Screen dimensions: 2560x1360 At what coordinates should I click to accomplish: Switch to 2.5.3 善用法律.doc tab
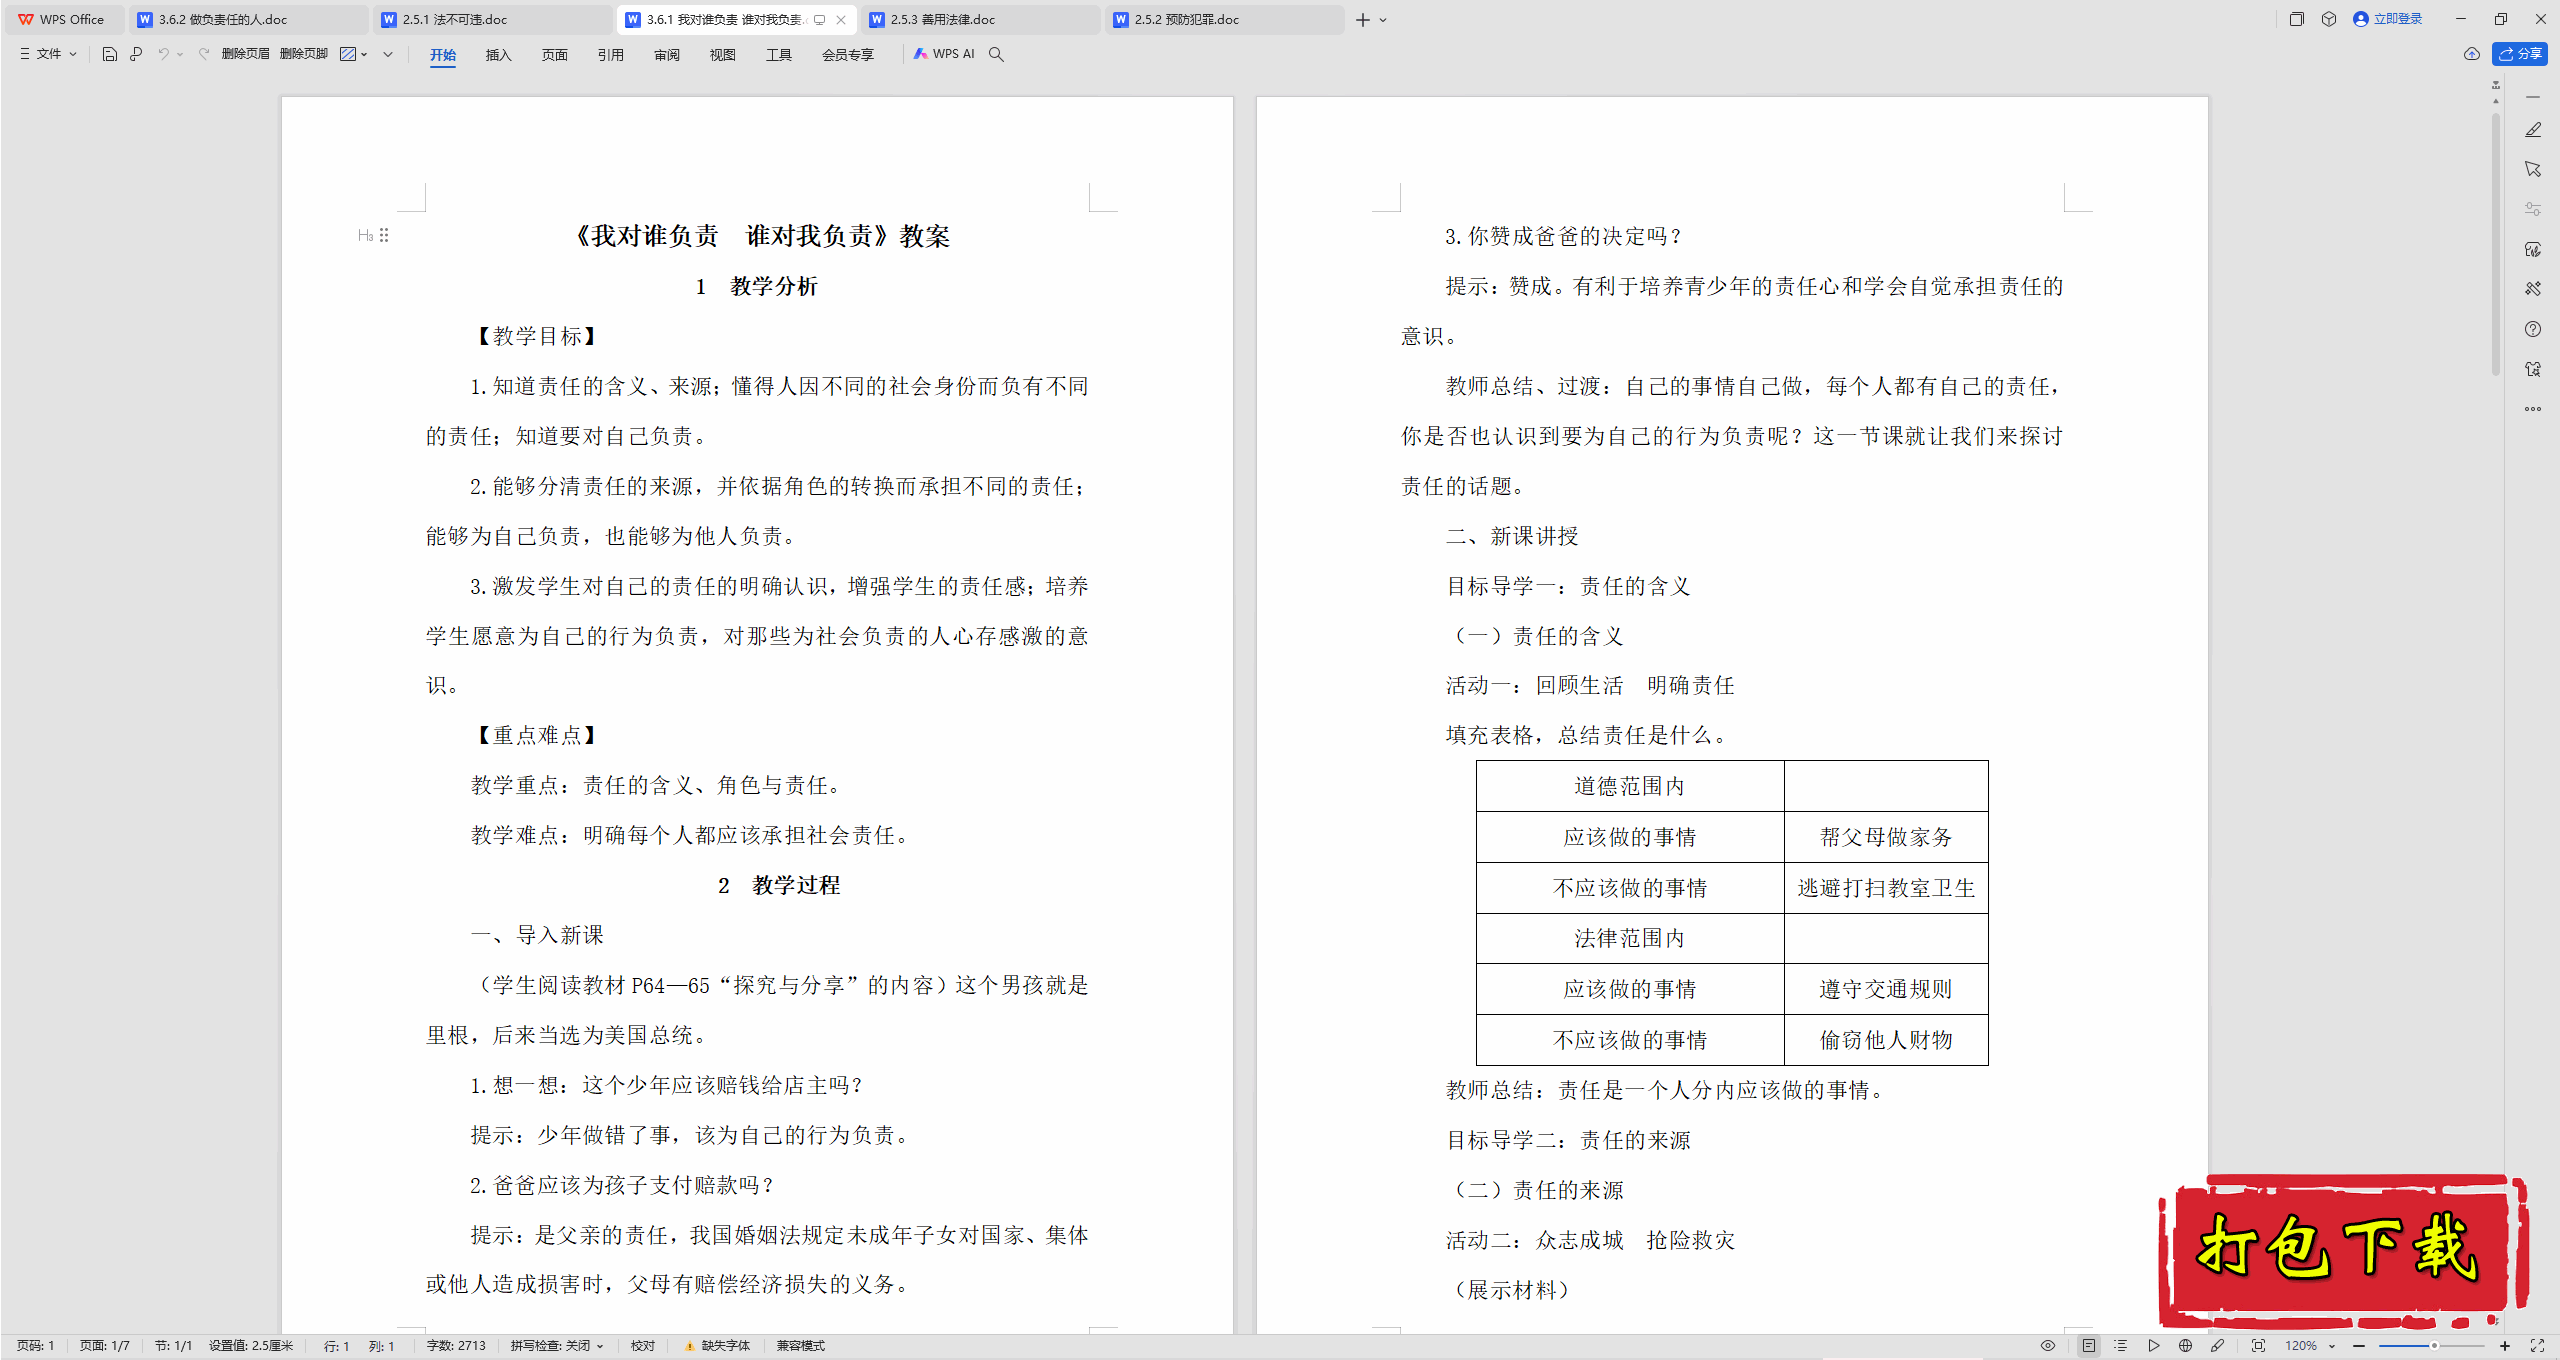coord(981,19)
